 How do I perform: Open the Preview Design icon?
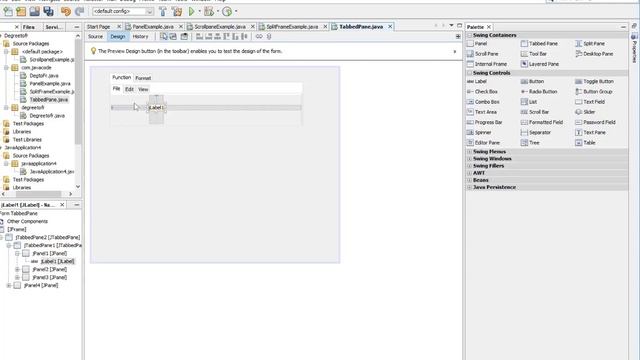pos(184,36)
